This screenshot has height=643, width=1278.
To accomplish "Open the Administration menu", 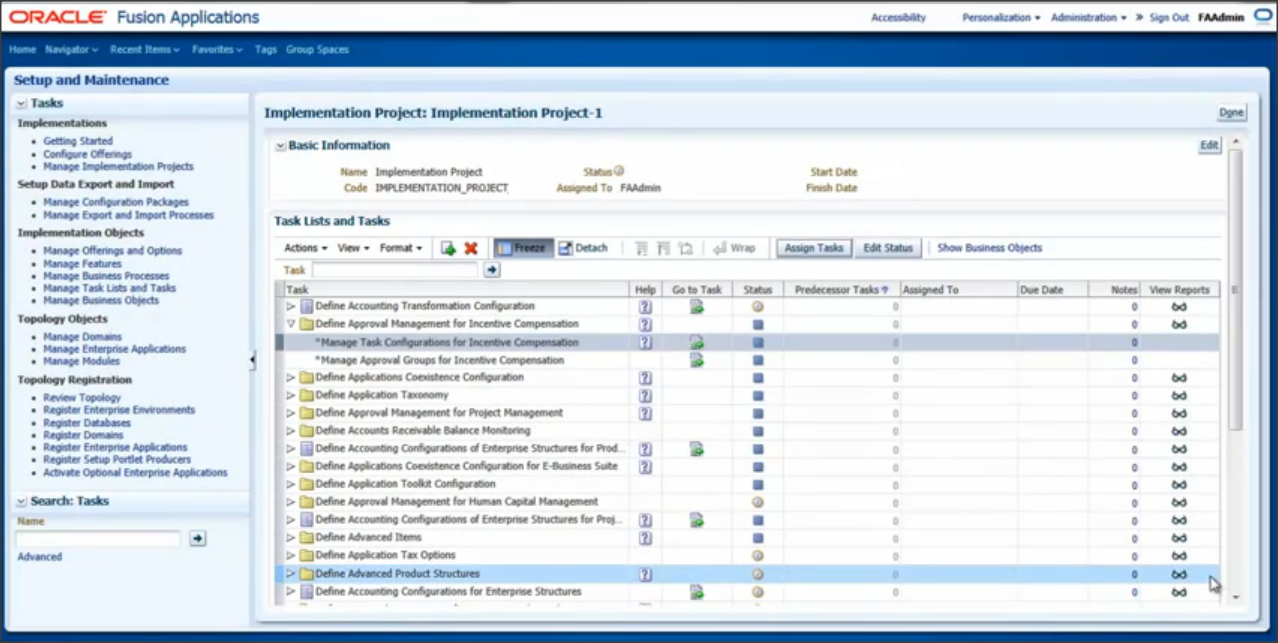I will [x=1089, y=18].
